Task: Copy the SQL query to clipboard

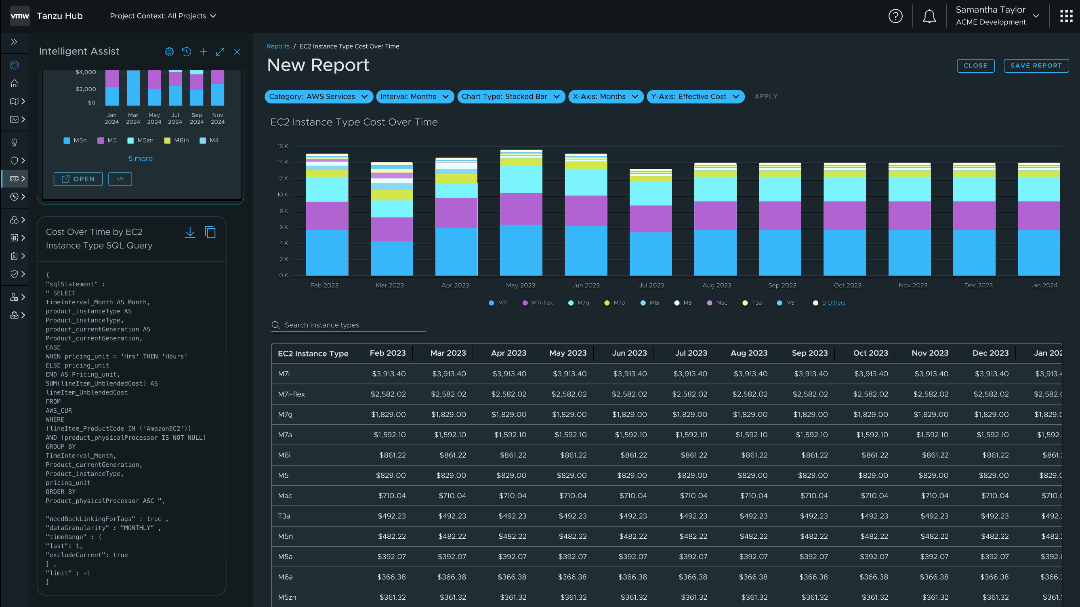Action: click(210, 233)
